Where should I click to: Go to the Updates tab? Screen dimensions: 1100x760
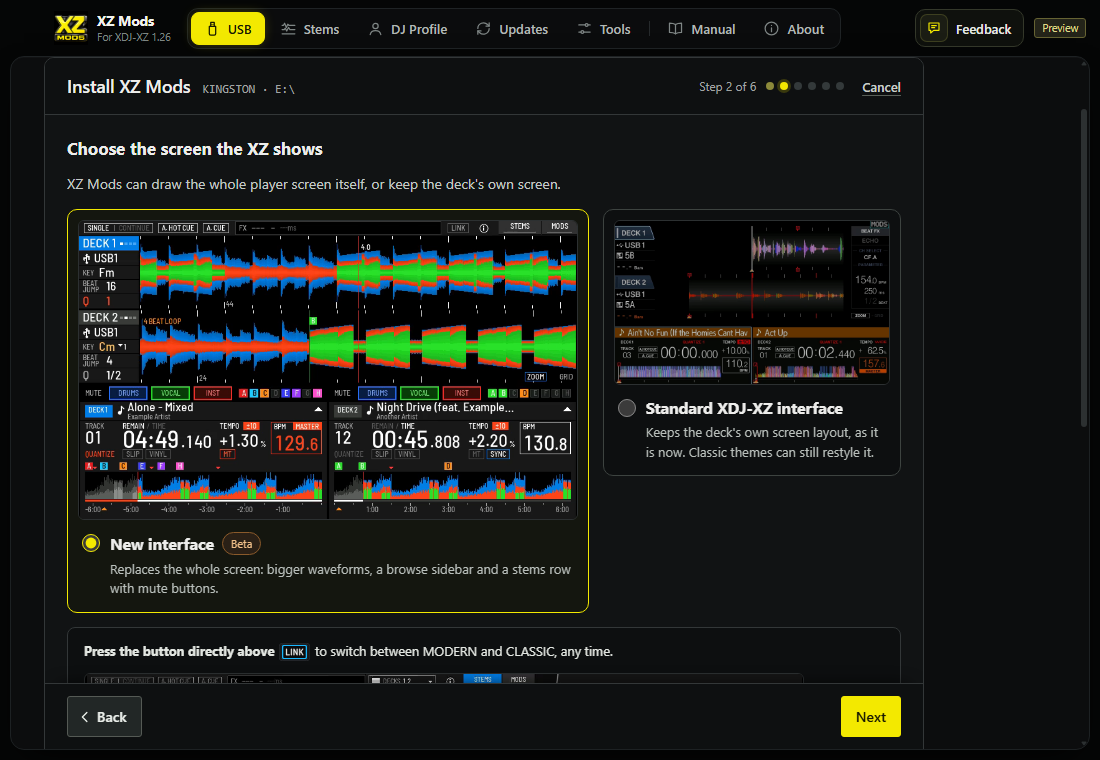(512, 29)
